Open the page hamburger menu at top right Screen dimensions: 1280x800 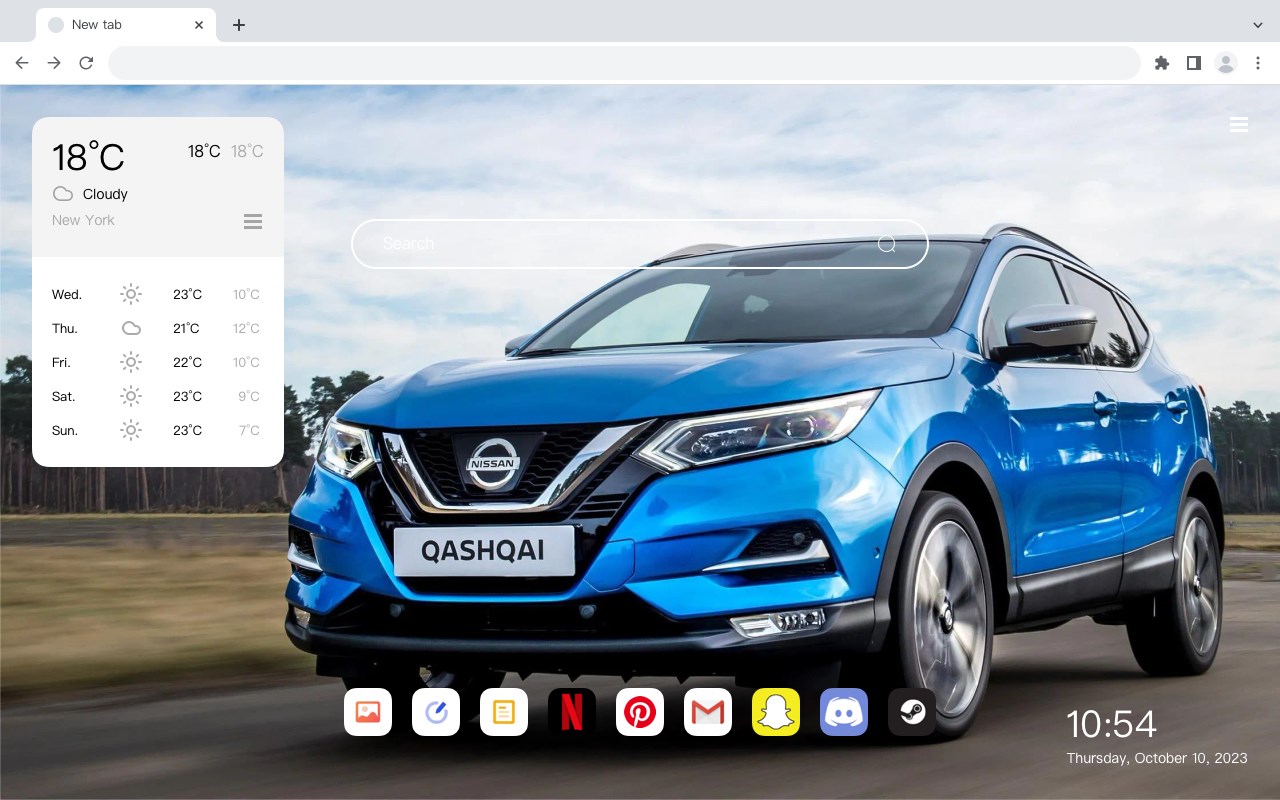click(x=1239, y=124)
